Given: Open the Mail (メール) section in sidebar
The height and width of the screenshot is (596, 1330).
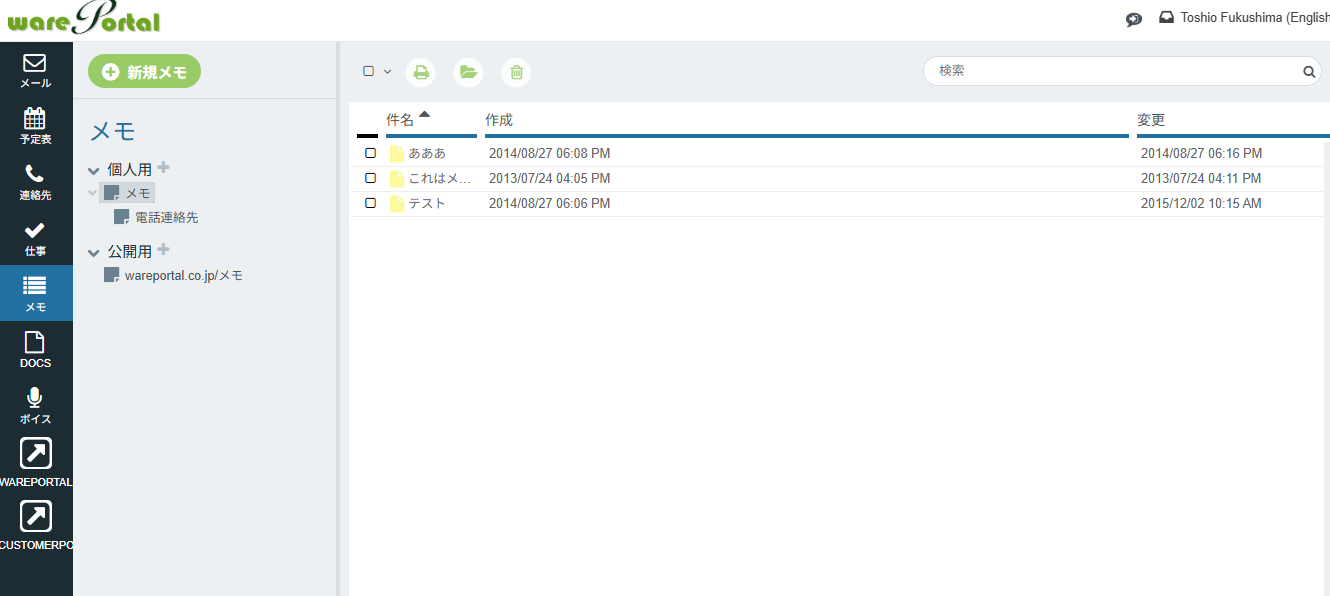Looking at the screenshot, I should (35, 70).
